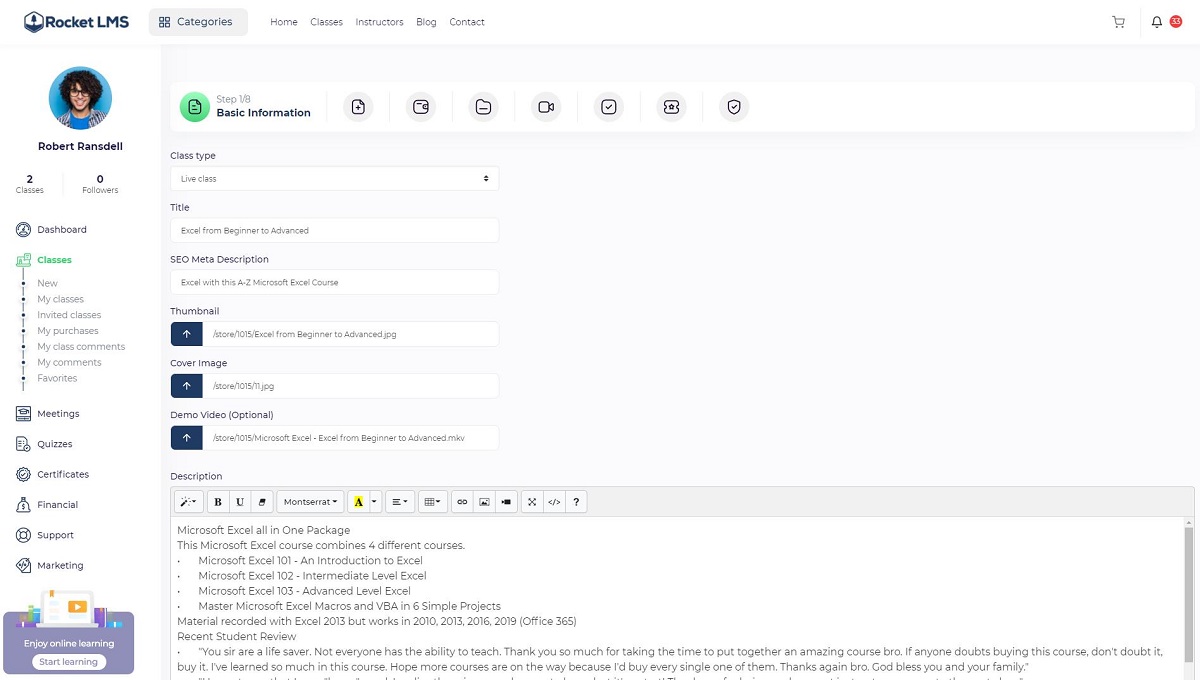Screen dimensions: 1200x680
Task: Click the Start learning button
Action: (x=68, y=662)
